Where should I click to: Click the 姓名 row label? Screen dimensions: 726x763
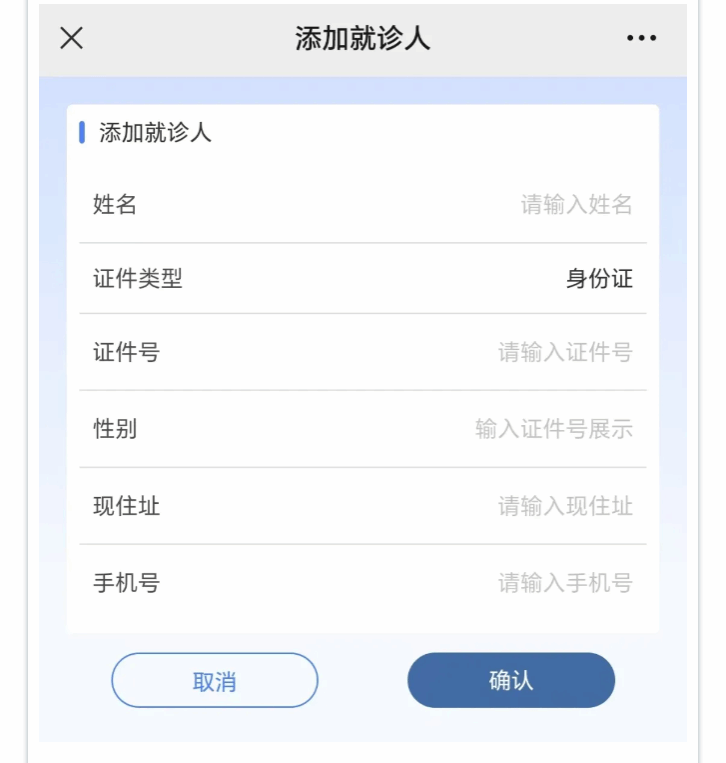(115, 204)
